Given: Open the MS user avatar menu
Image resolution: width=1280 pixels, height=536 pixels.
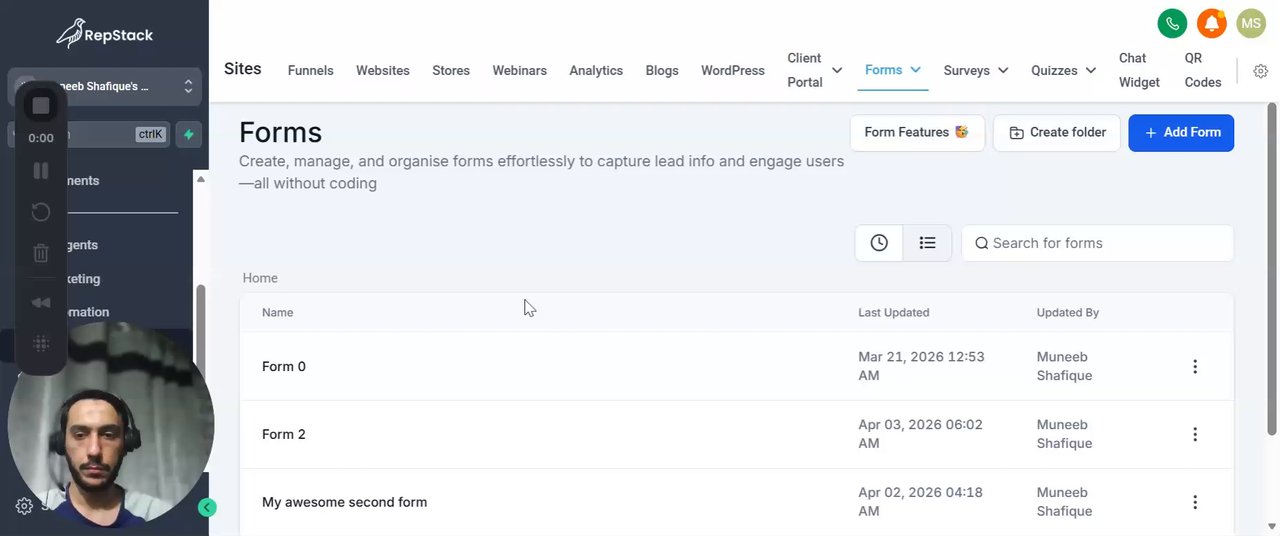Looking at the screenshot, I should click(1251, 23).
